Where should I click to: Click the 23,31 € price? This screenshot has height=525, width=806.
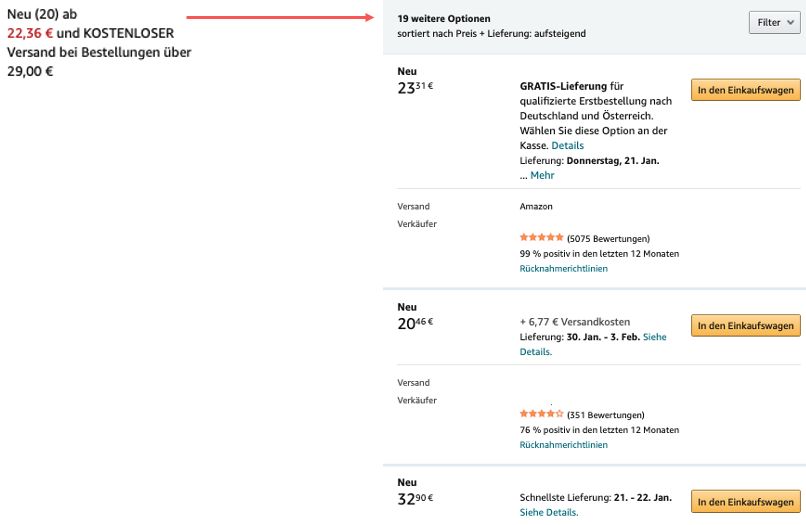point(415,87)
